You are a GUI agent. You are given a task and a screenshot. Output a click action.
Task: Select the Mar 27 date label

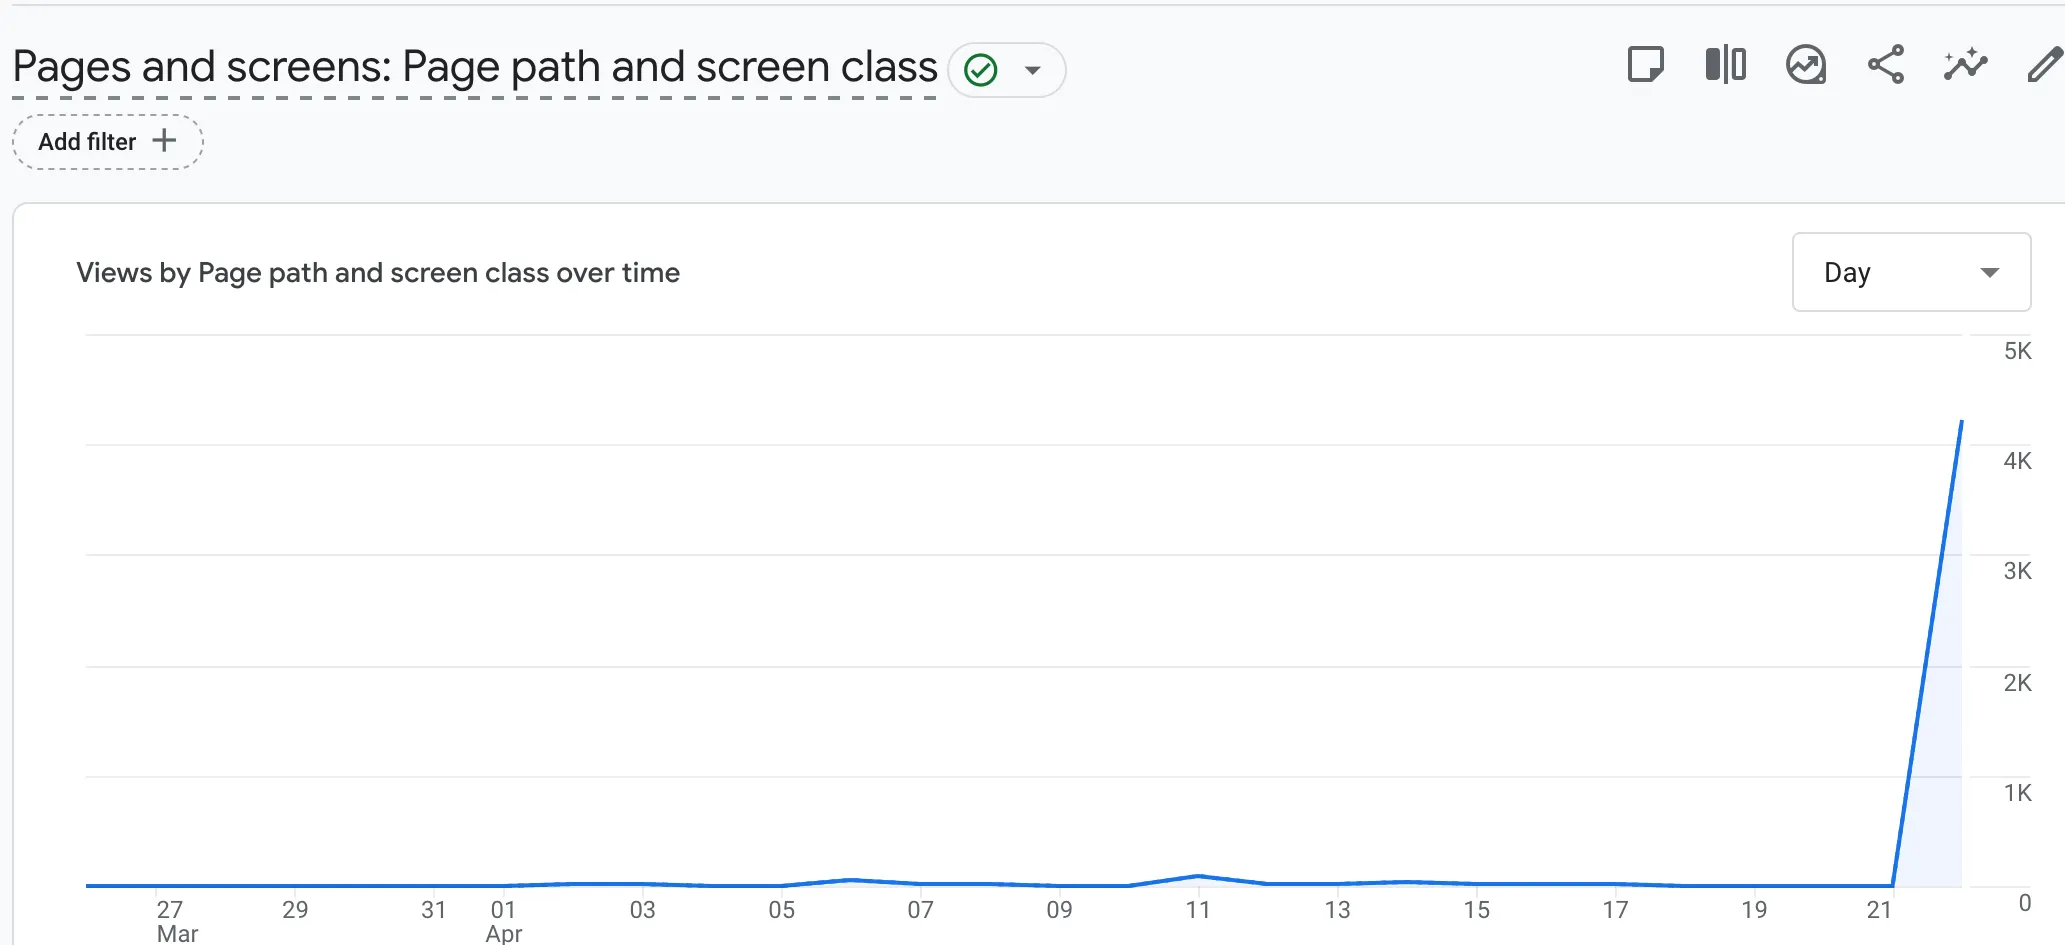pos(175,919)
